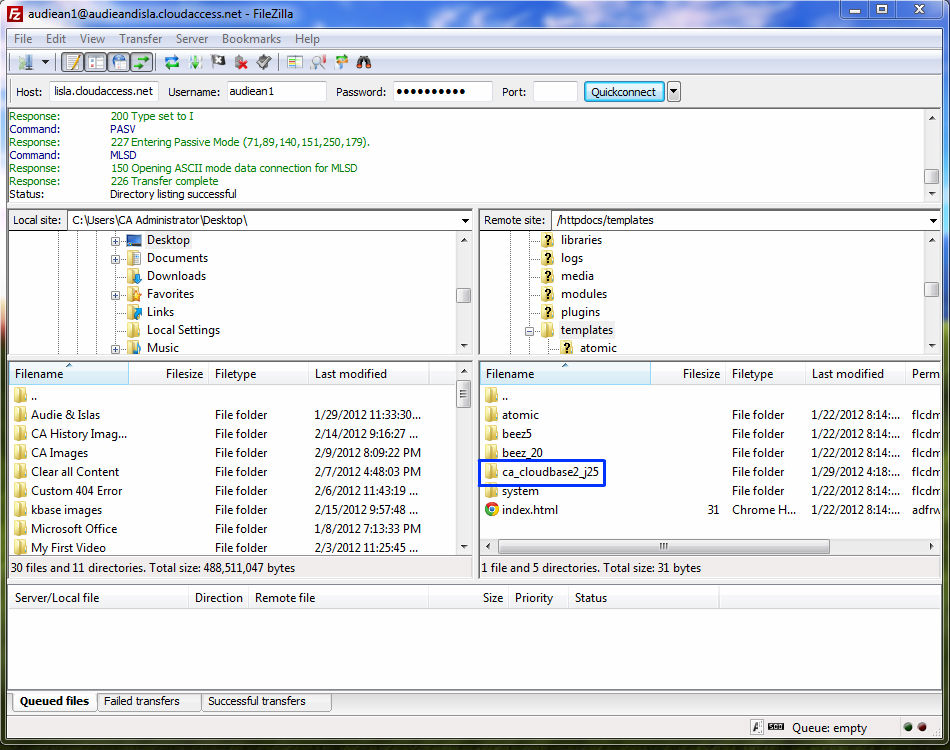The height and width of the screenshot is (750, 950).
Task: Click the synchronized browsing icon
Action: pos(341,62)
